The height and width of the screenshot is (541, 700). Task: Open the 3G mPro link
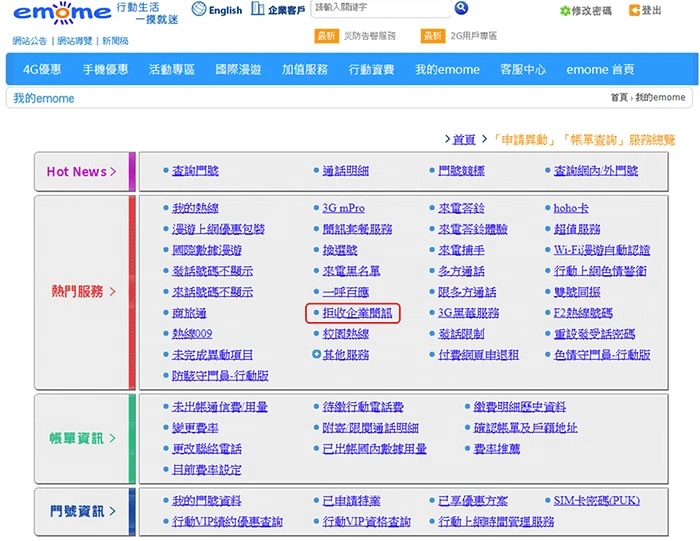tap(343, 208)
